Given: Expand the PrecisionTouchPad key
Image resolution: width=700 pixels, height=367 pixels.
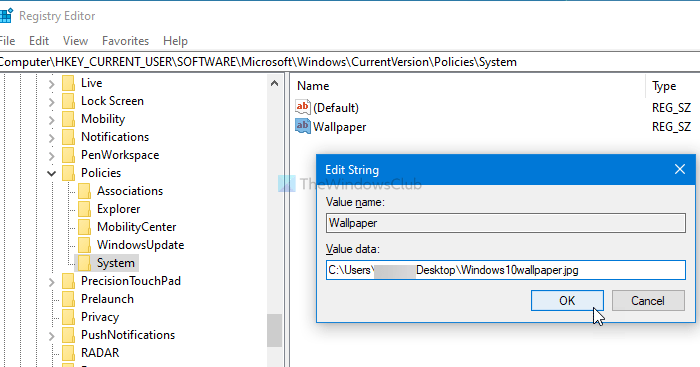Looking at the screenshot, I should click(x=51, y=281).
